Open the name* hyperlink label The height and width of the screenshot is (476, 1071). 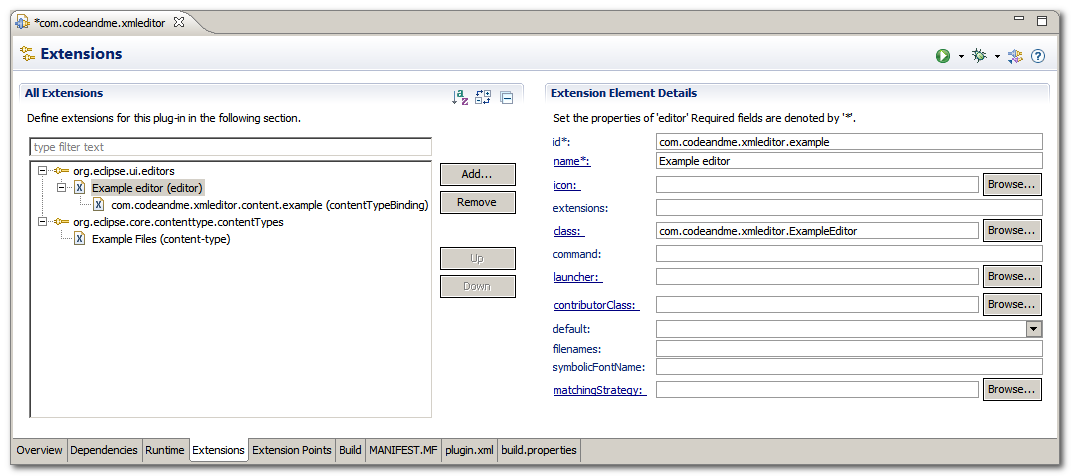coord(571,161)
